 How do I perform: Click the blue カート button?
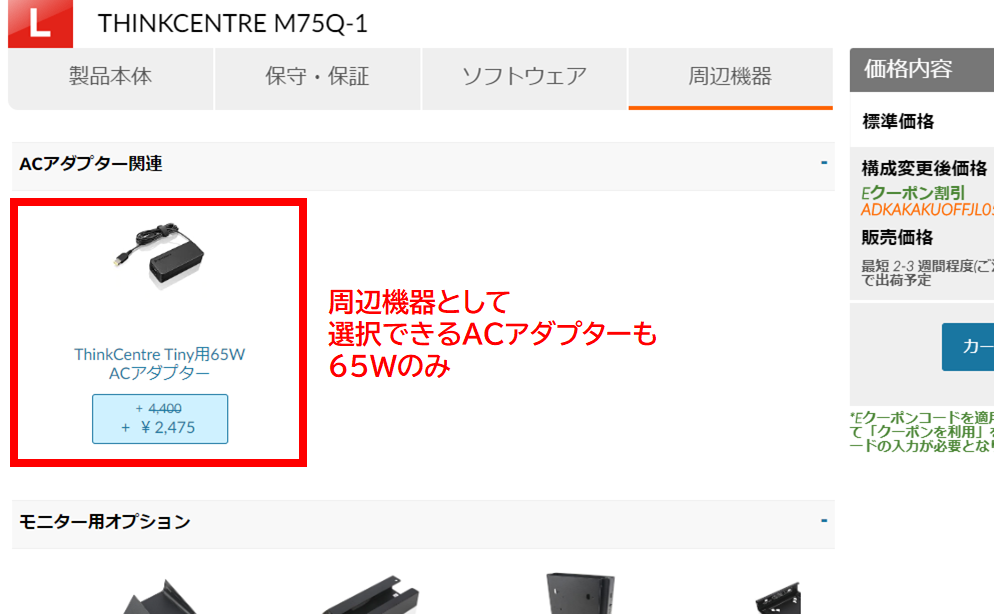967,347
